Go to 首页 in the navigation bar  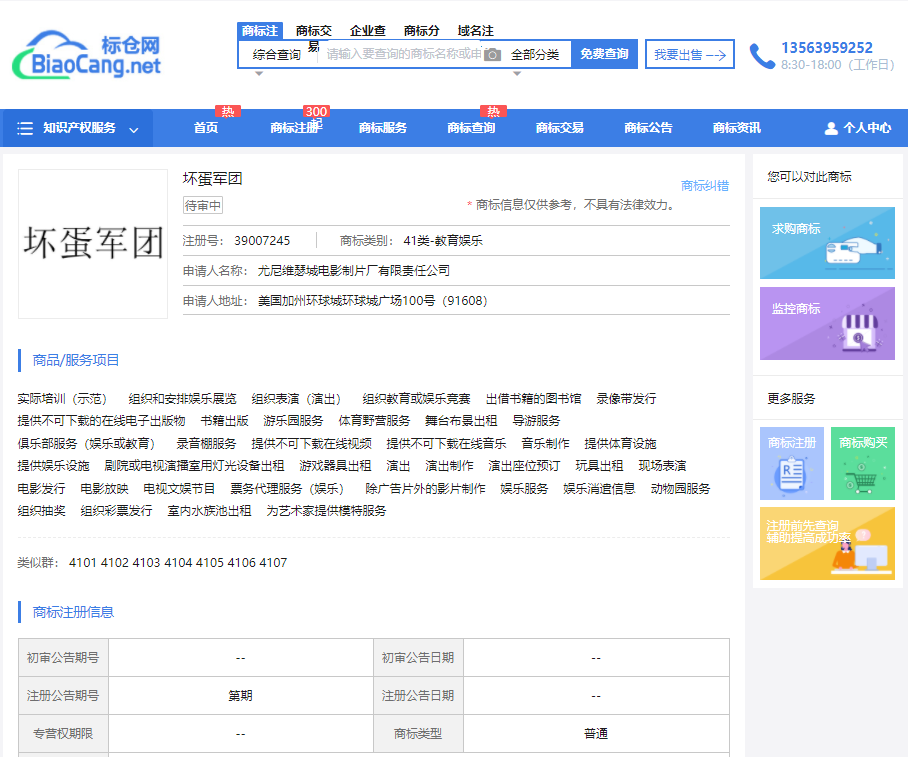[x=206, y=128]
